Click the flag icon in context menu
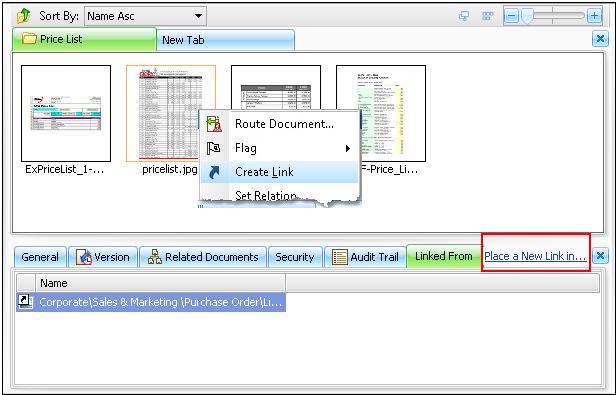616x395 pixels. click(x=214, y=148)
